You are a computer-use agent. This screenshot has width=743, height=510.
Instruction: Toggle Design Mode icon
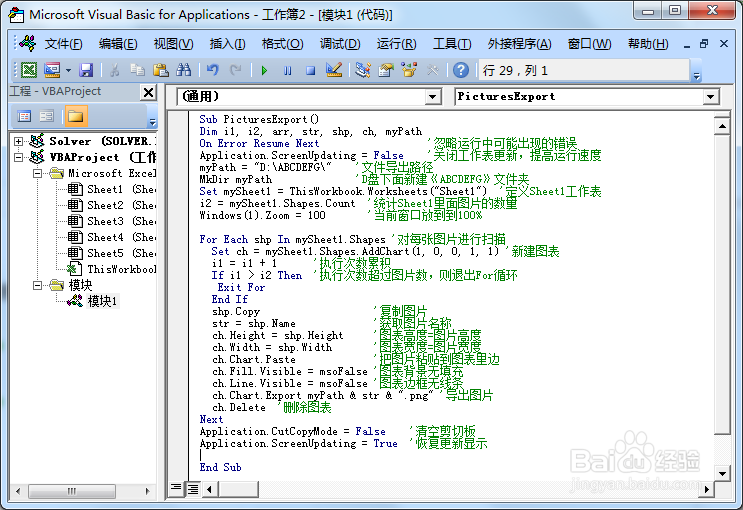334,71
